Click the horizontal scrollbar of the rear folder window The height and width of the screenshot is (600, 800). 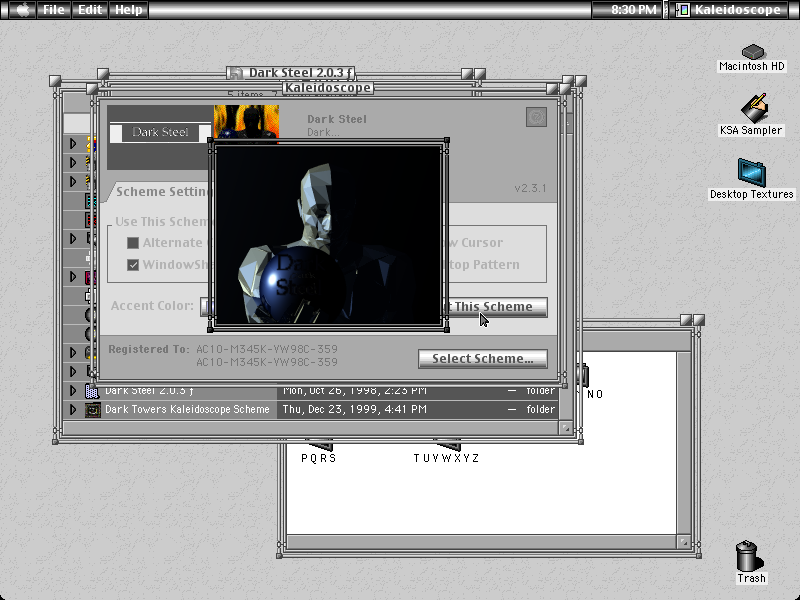(x=482, y=541)
